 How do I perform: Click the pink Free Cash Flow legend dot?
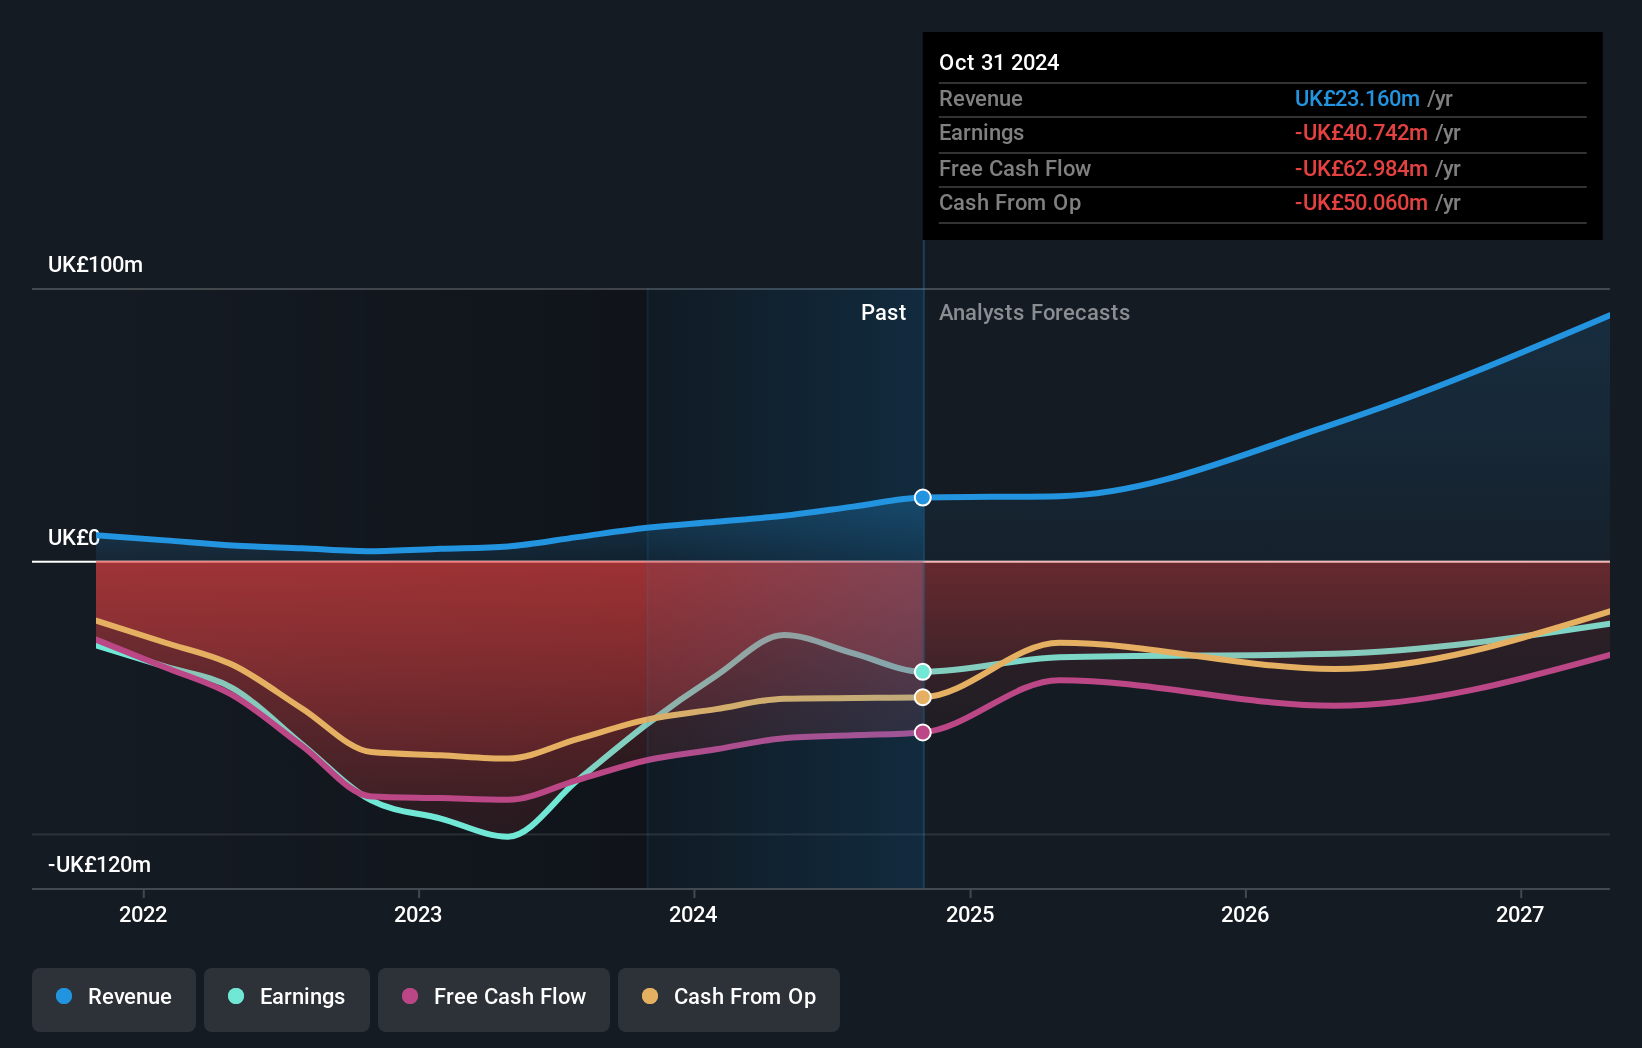point(410,996)
